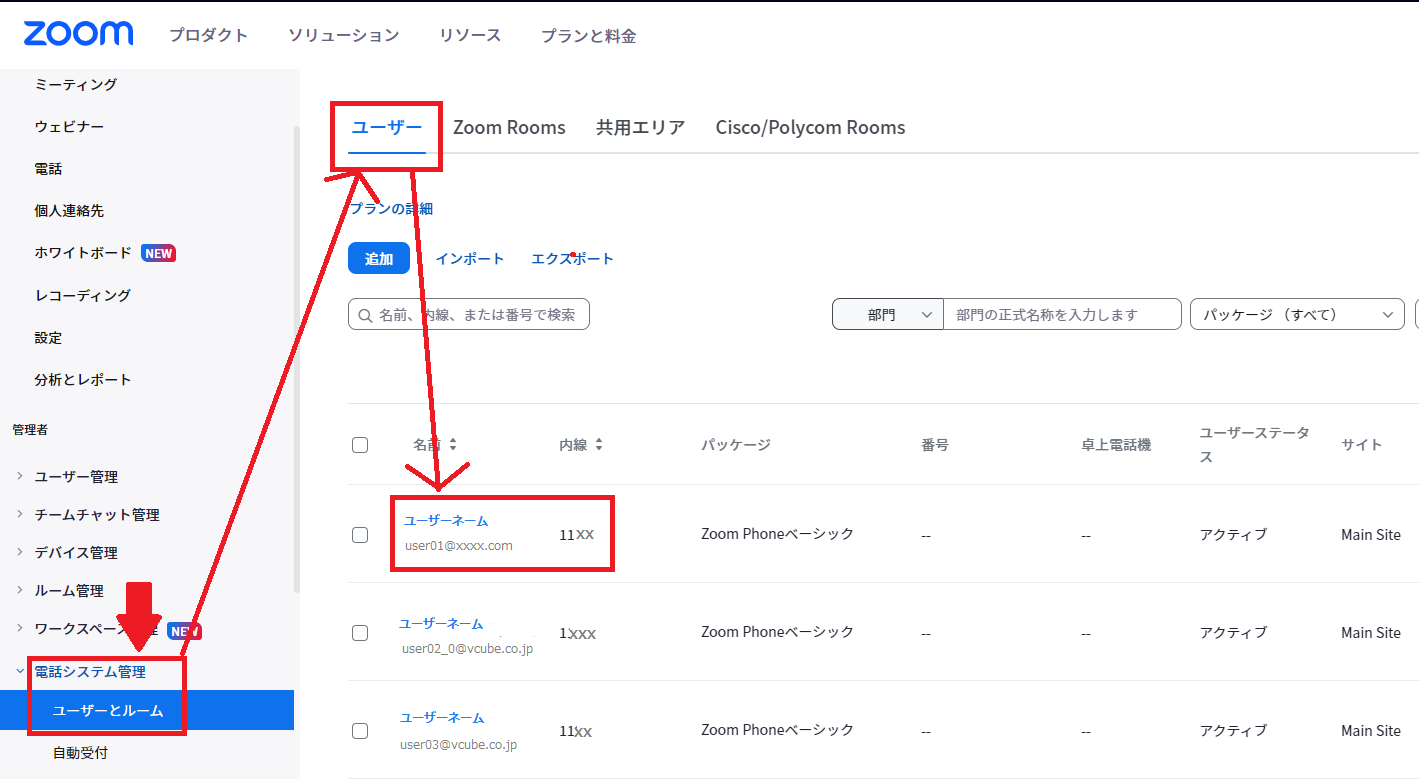1419x779 pixels.
Task: Click アクティブ status in user02_0 row
Action: tap(1233, 633)
